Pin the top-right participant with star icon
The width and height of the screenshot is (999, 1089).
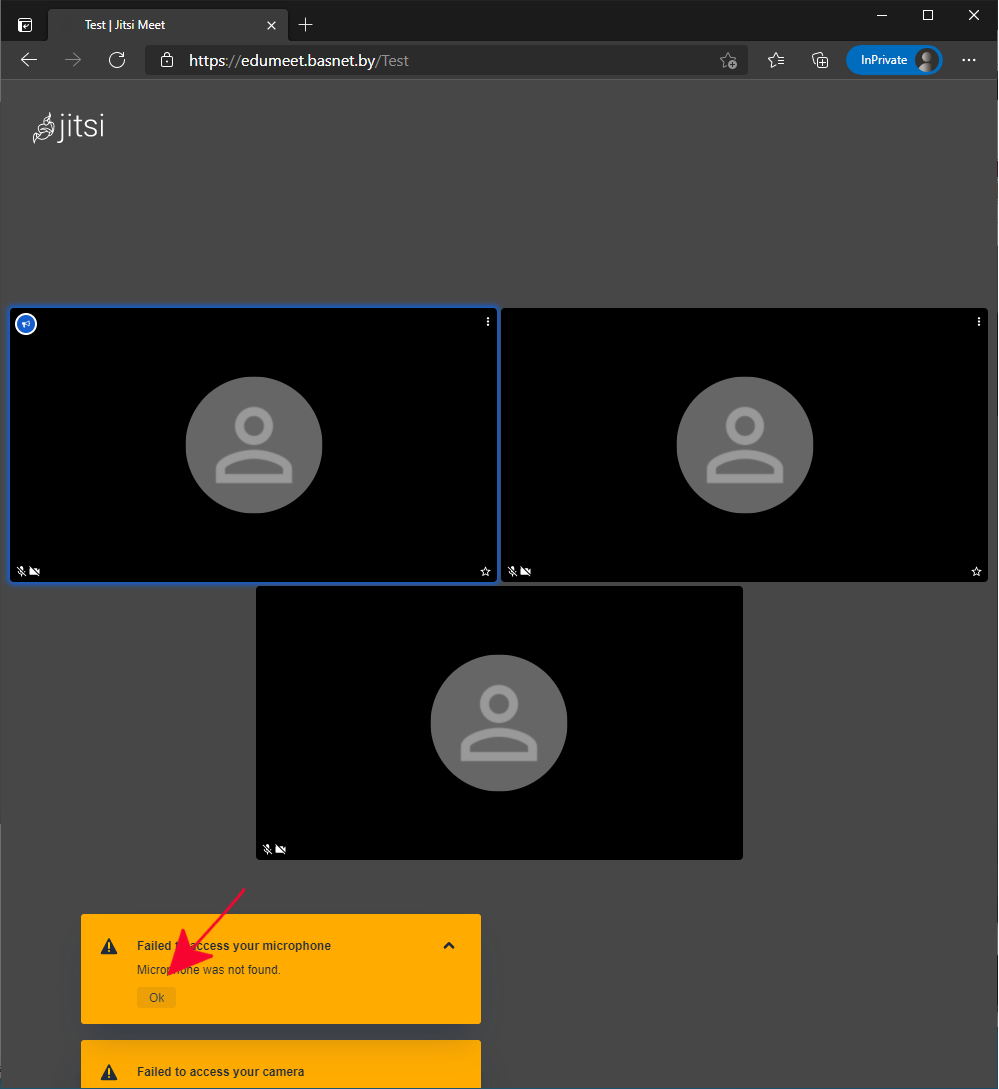coord(977,572)
